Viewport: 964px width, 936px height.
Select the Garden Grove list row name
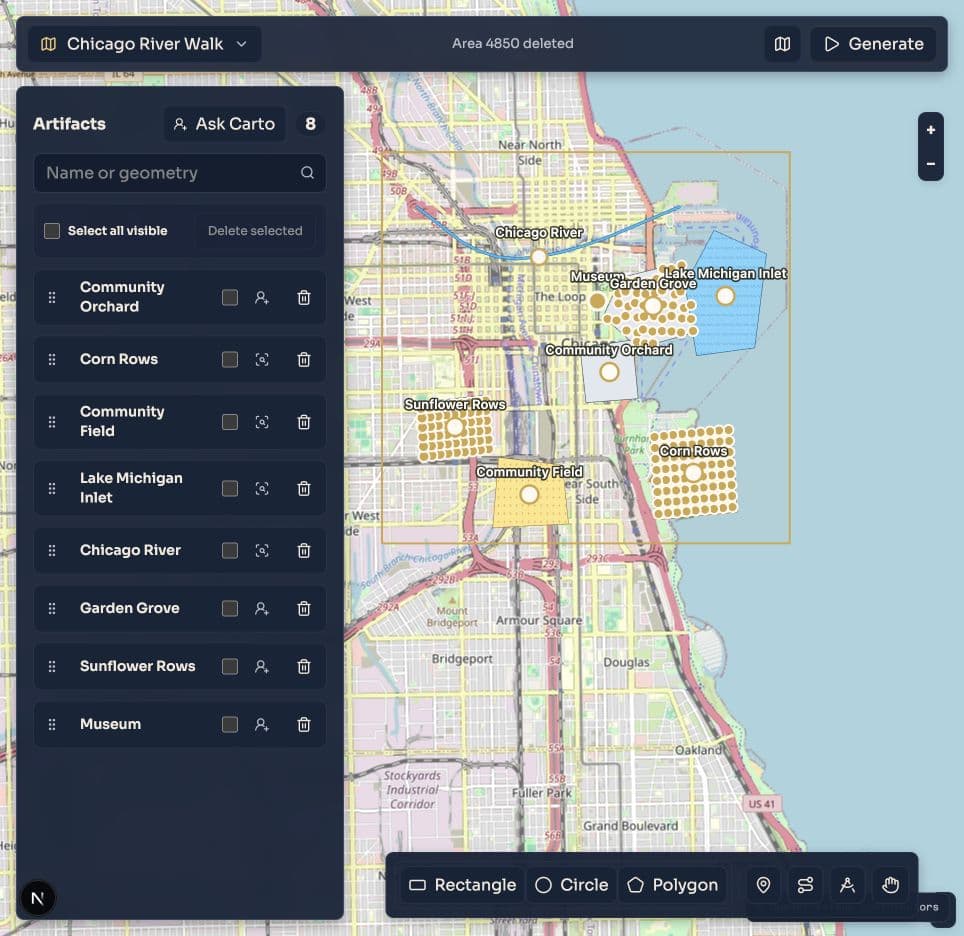tap(130, 608)
